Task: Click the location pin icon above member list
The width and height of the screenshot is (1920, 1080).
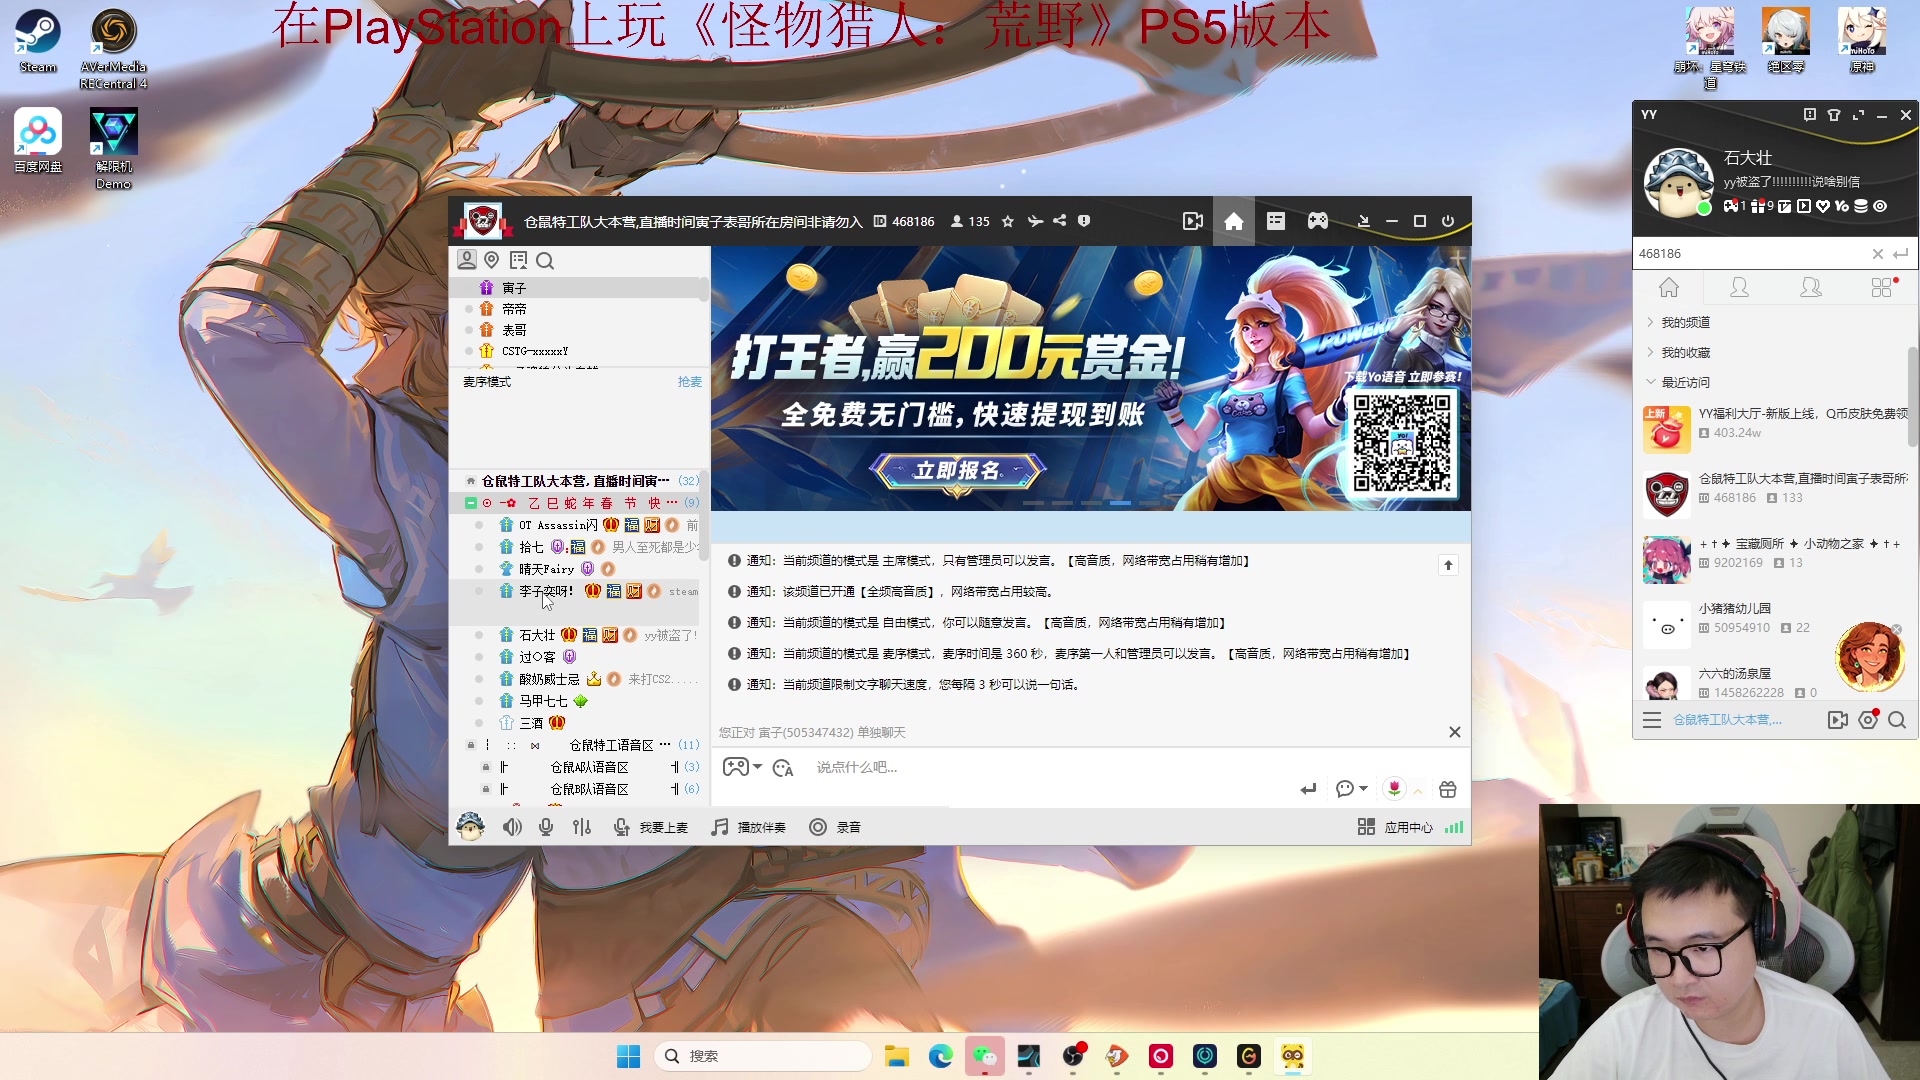Action: (492, 260)
